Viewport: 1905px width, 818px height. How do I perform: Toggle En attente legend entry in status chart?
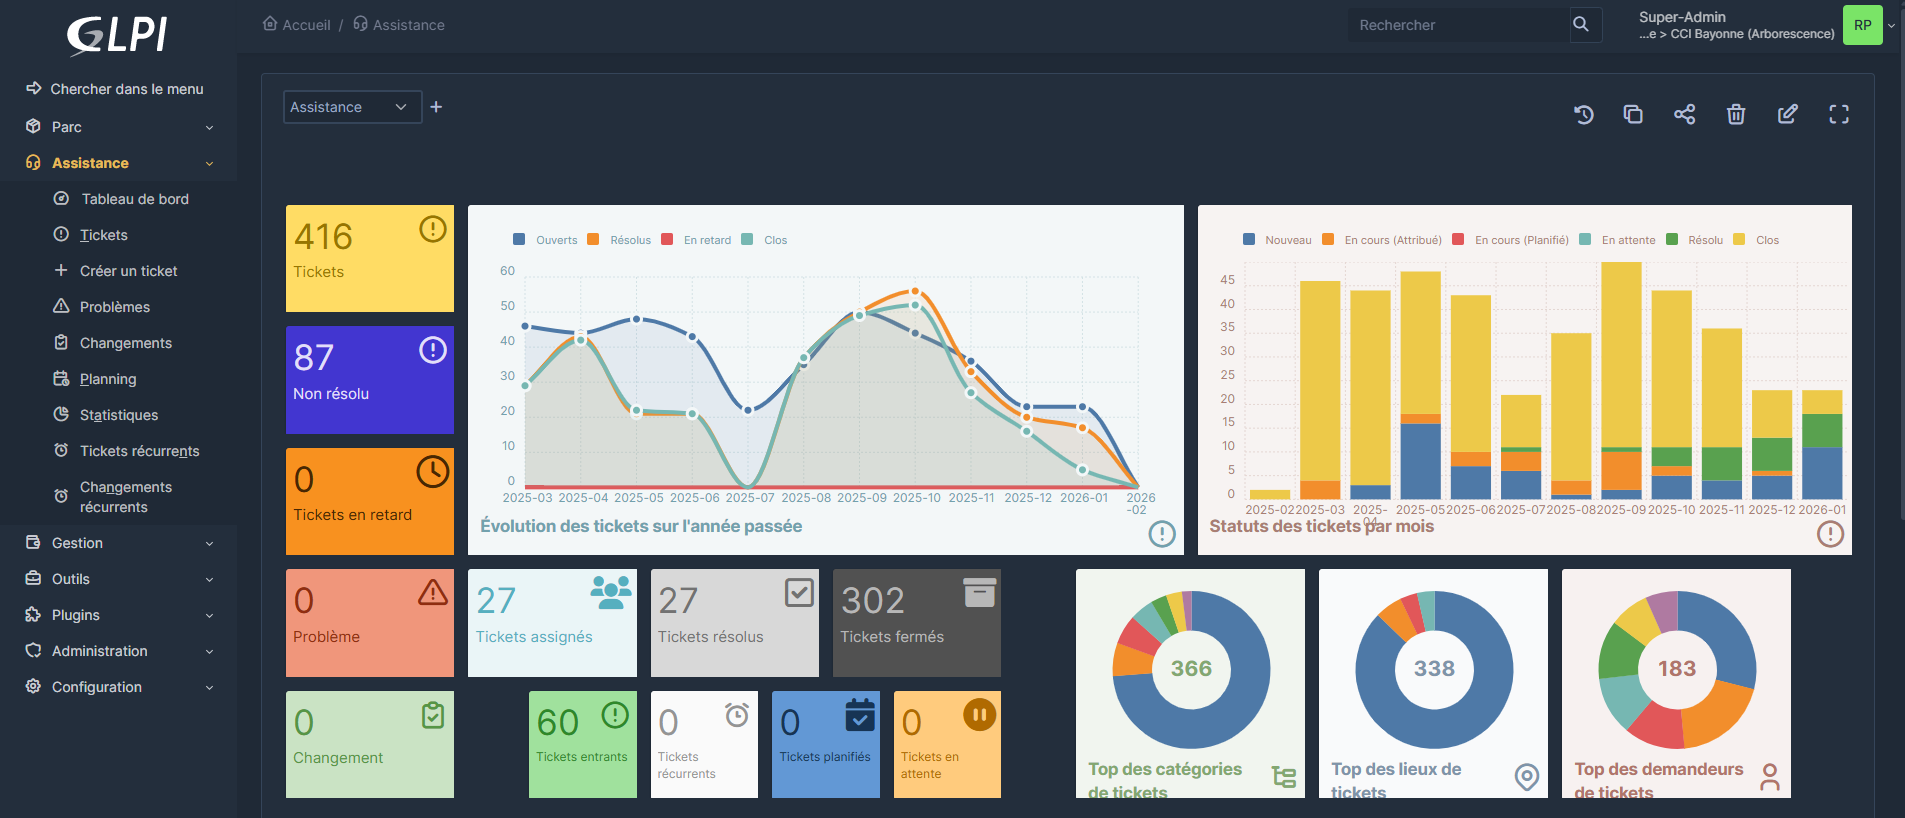(x=1617, y=240)
